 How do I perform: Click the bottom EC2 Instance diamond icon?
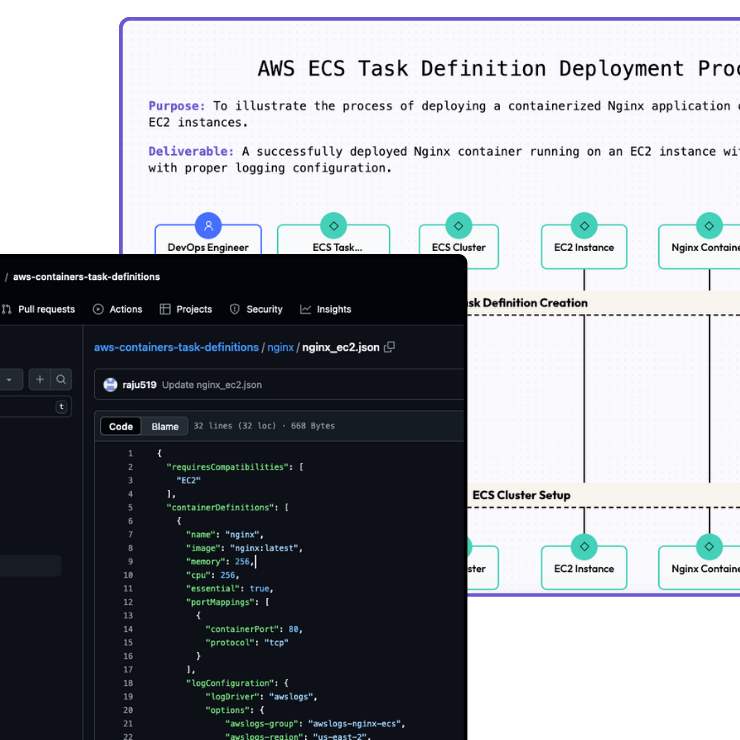584,547
